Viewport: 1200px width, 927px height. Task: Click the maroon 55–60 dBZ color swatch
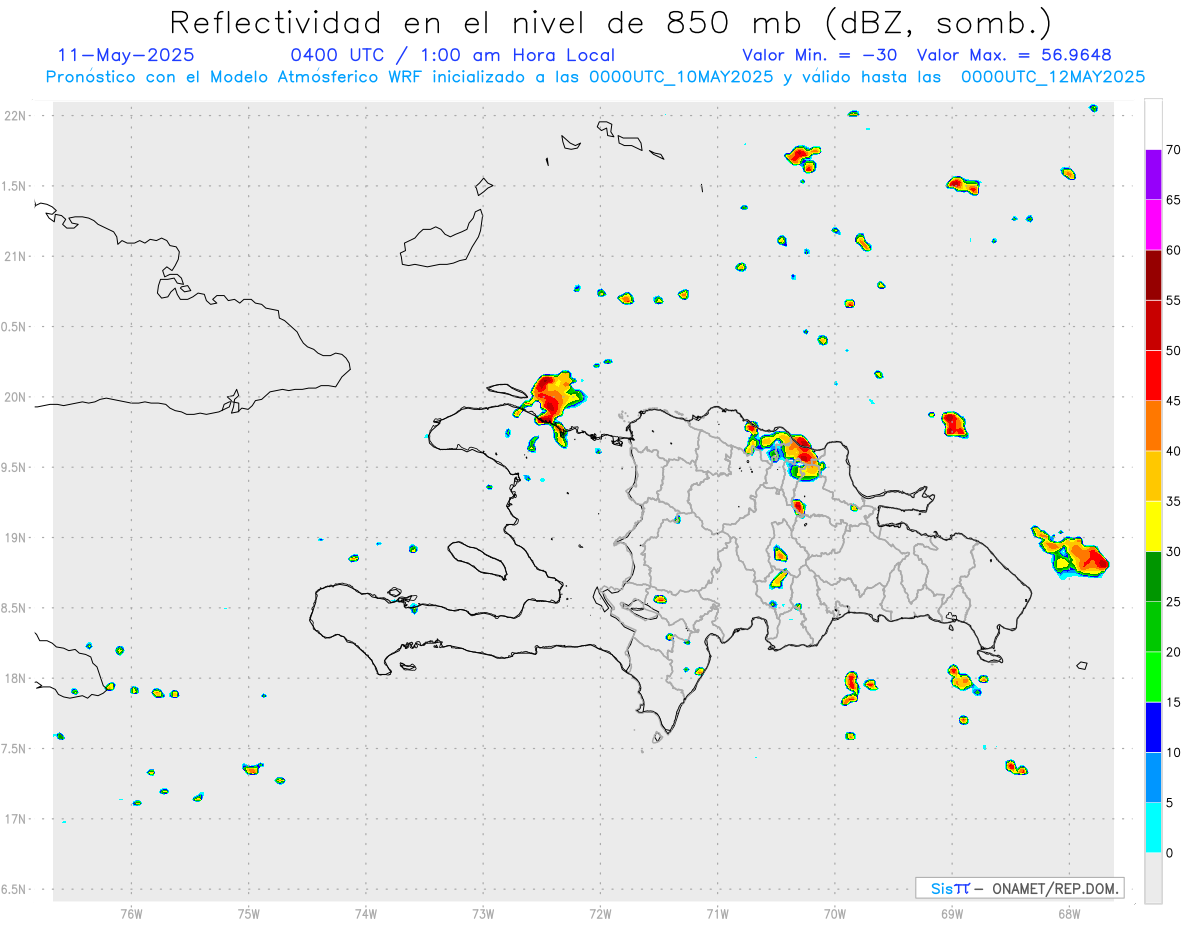click(1153, 275)
